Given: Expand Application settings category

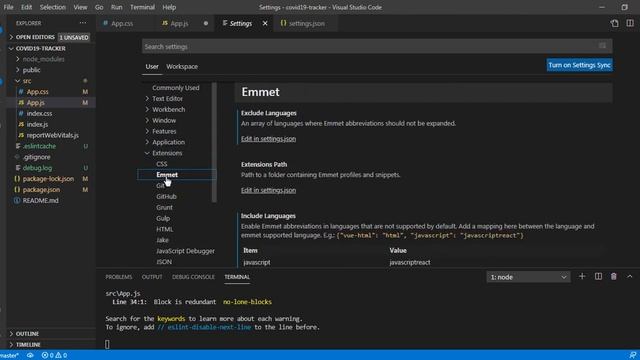Looking at the screenshot, I should [168, 142].
